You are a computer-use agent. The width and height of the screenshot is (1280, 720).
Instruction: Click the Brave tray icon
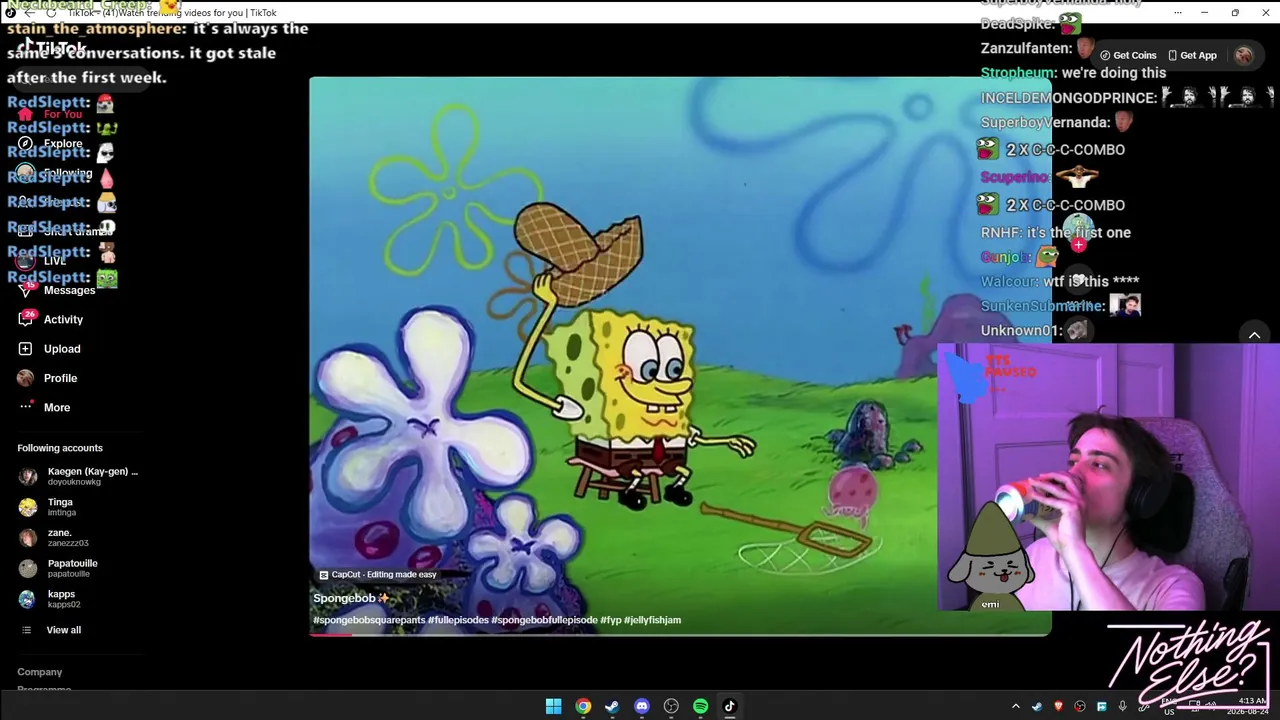pyautogui.click(x=1058, y=707)
